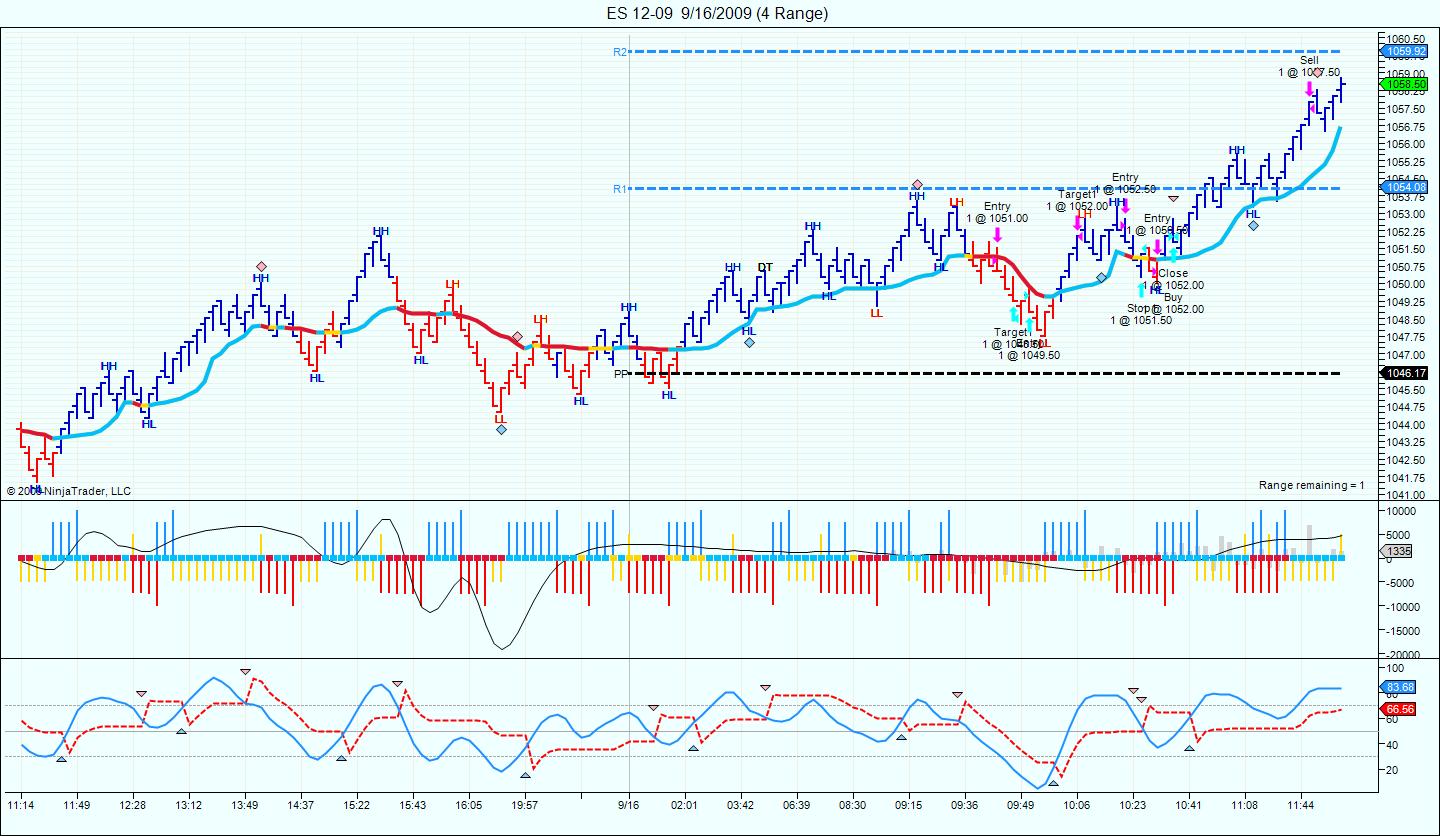Image resolution: width=1440 pixels, height=836 pixels.
Task: Select the 09:15 time axis label
Action: pyautogui.click(x=909, y=804)
